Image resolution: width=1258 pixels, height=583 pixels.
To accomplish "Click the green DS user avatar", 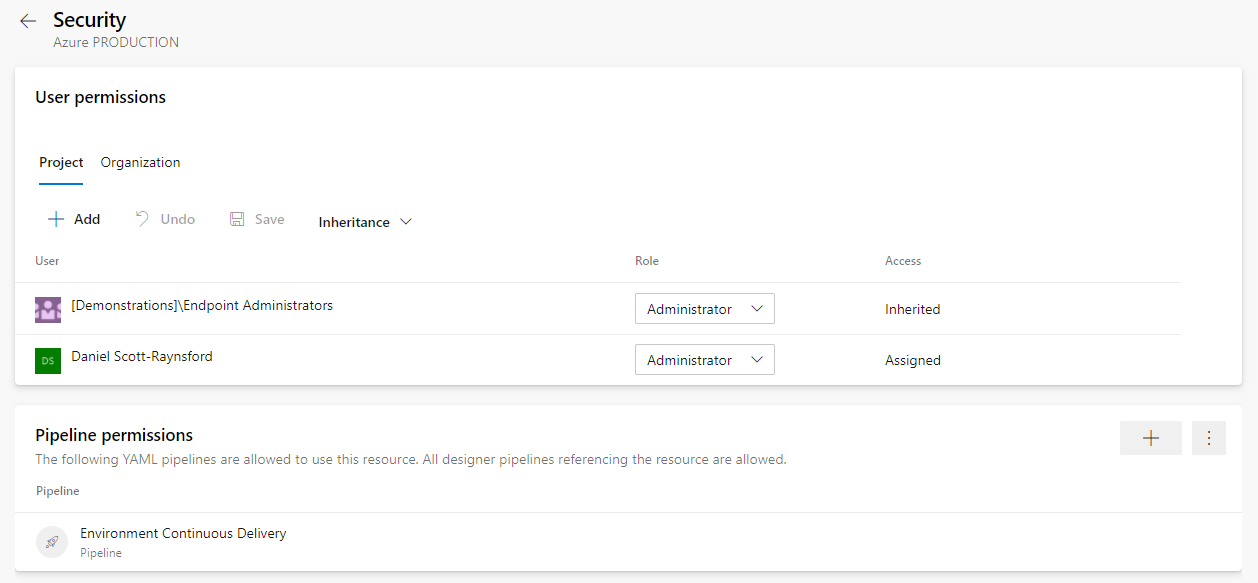I will (x=48, y=360).
